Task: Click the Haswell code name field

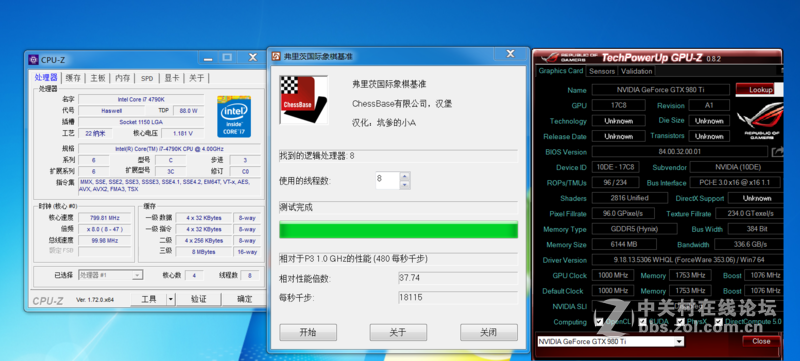Action: (112, 111)
